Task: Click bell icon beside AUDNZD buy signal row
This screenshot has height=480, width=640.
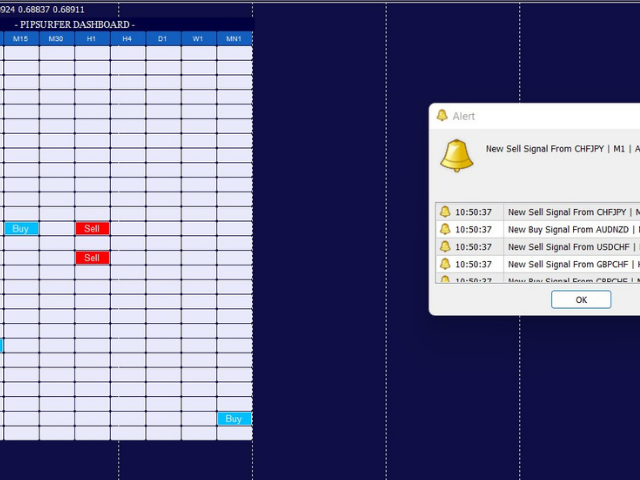Action: (x=445, y=229)
